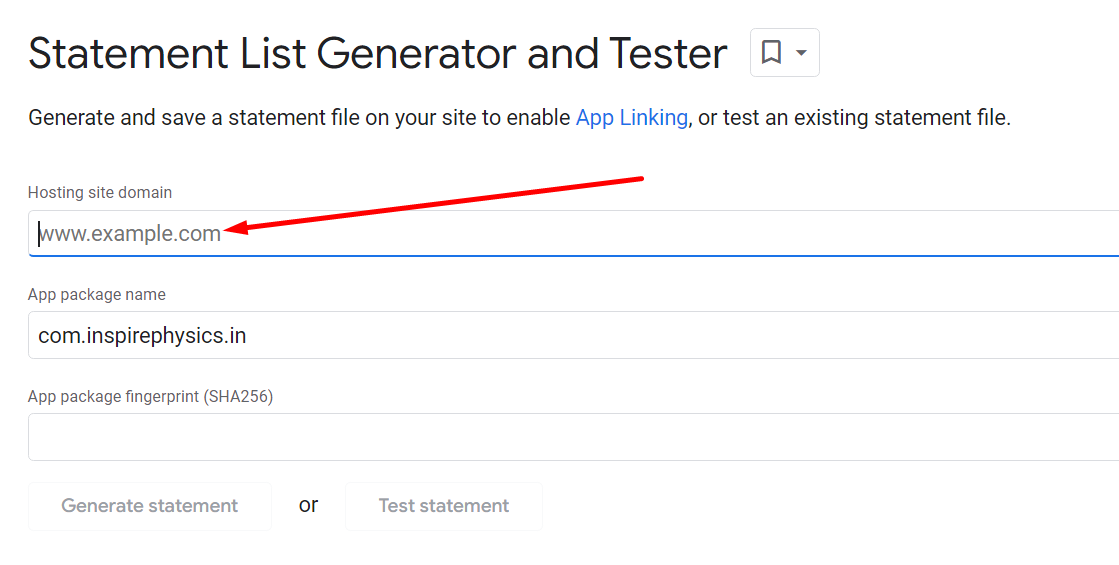Image resolution: width=1119 pixels, height=565 pixels.
Task: Open the App Linking link
Action: (x=632, y=117)
